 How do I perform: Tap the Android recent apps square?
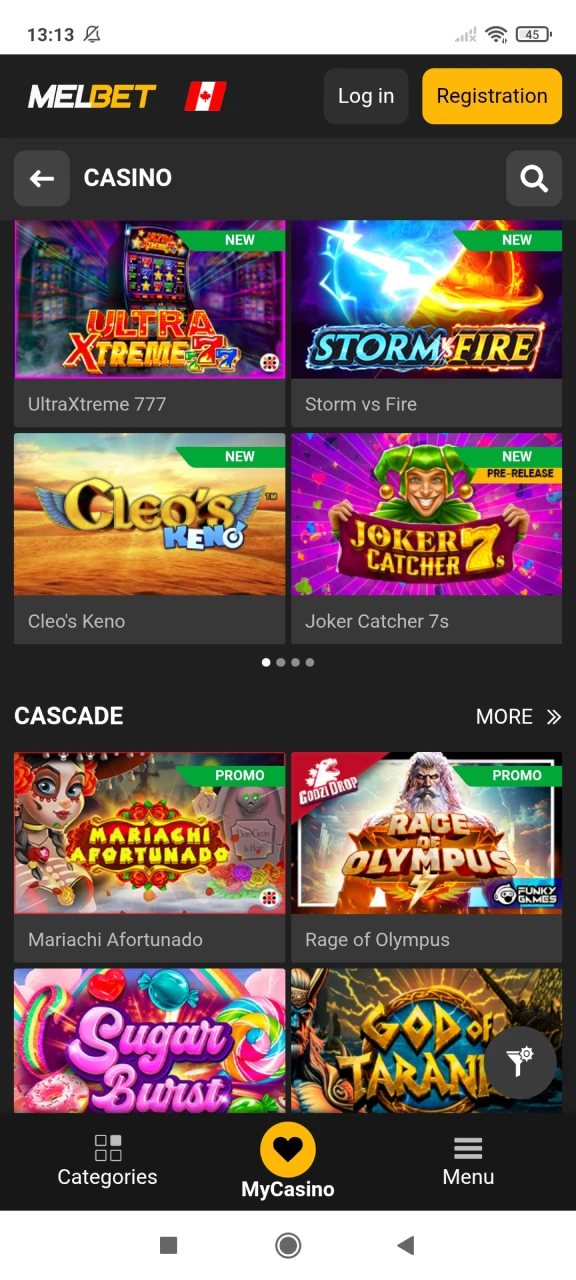[169, 1245]
